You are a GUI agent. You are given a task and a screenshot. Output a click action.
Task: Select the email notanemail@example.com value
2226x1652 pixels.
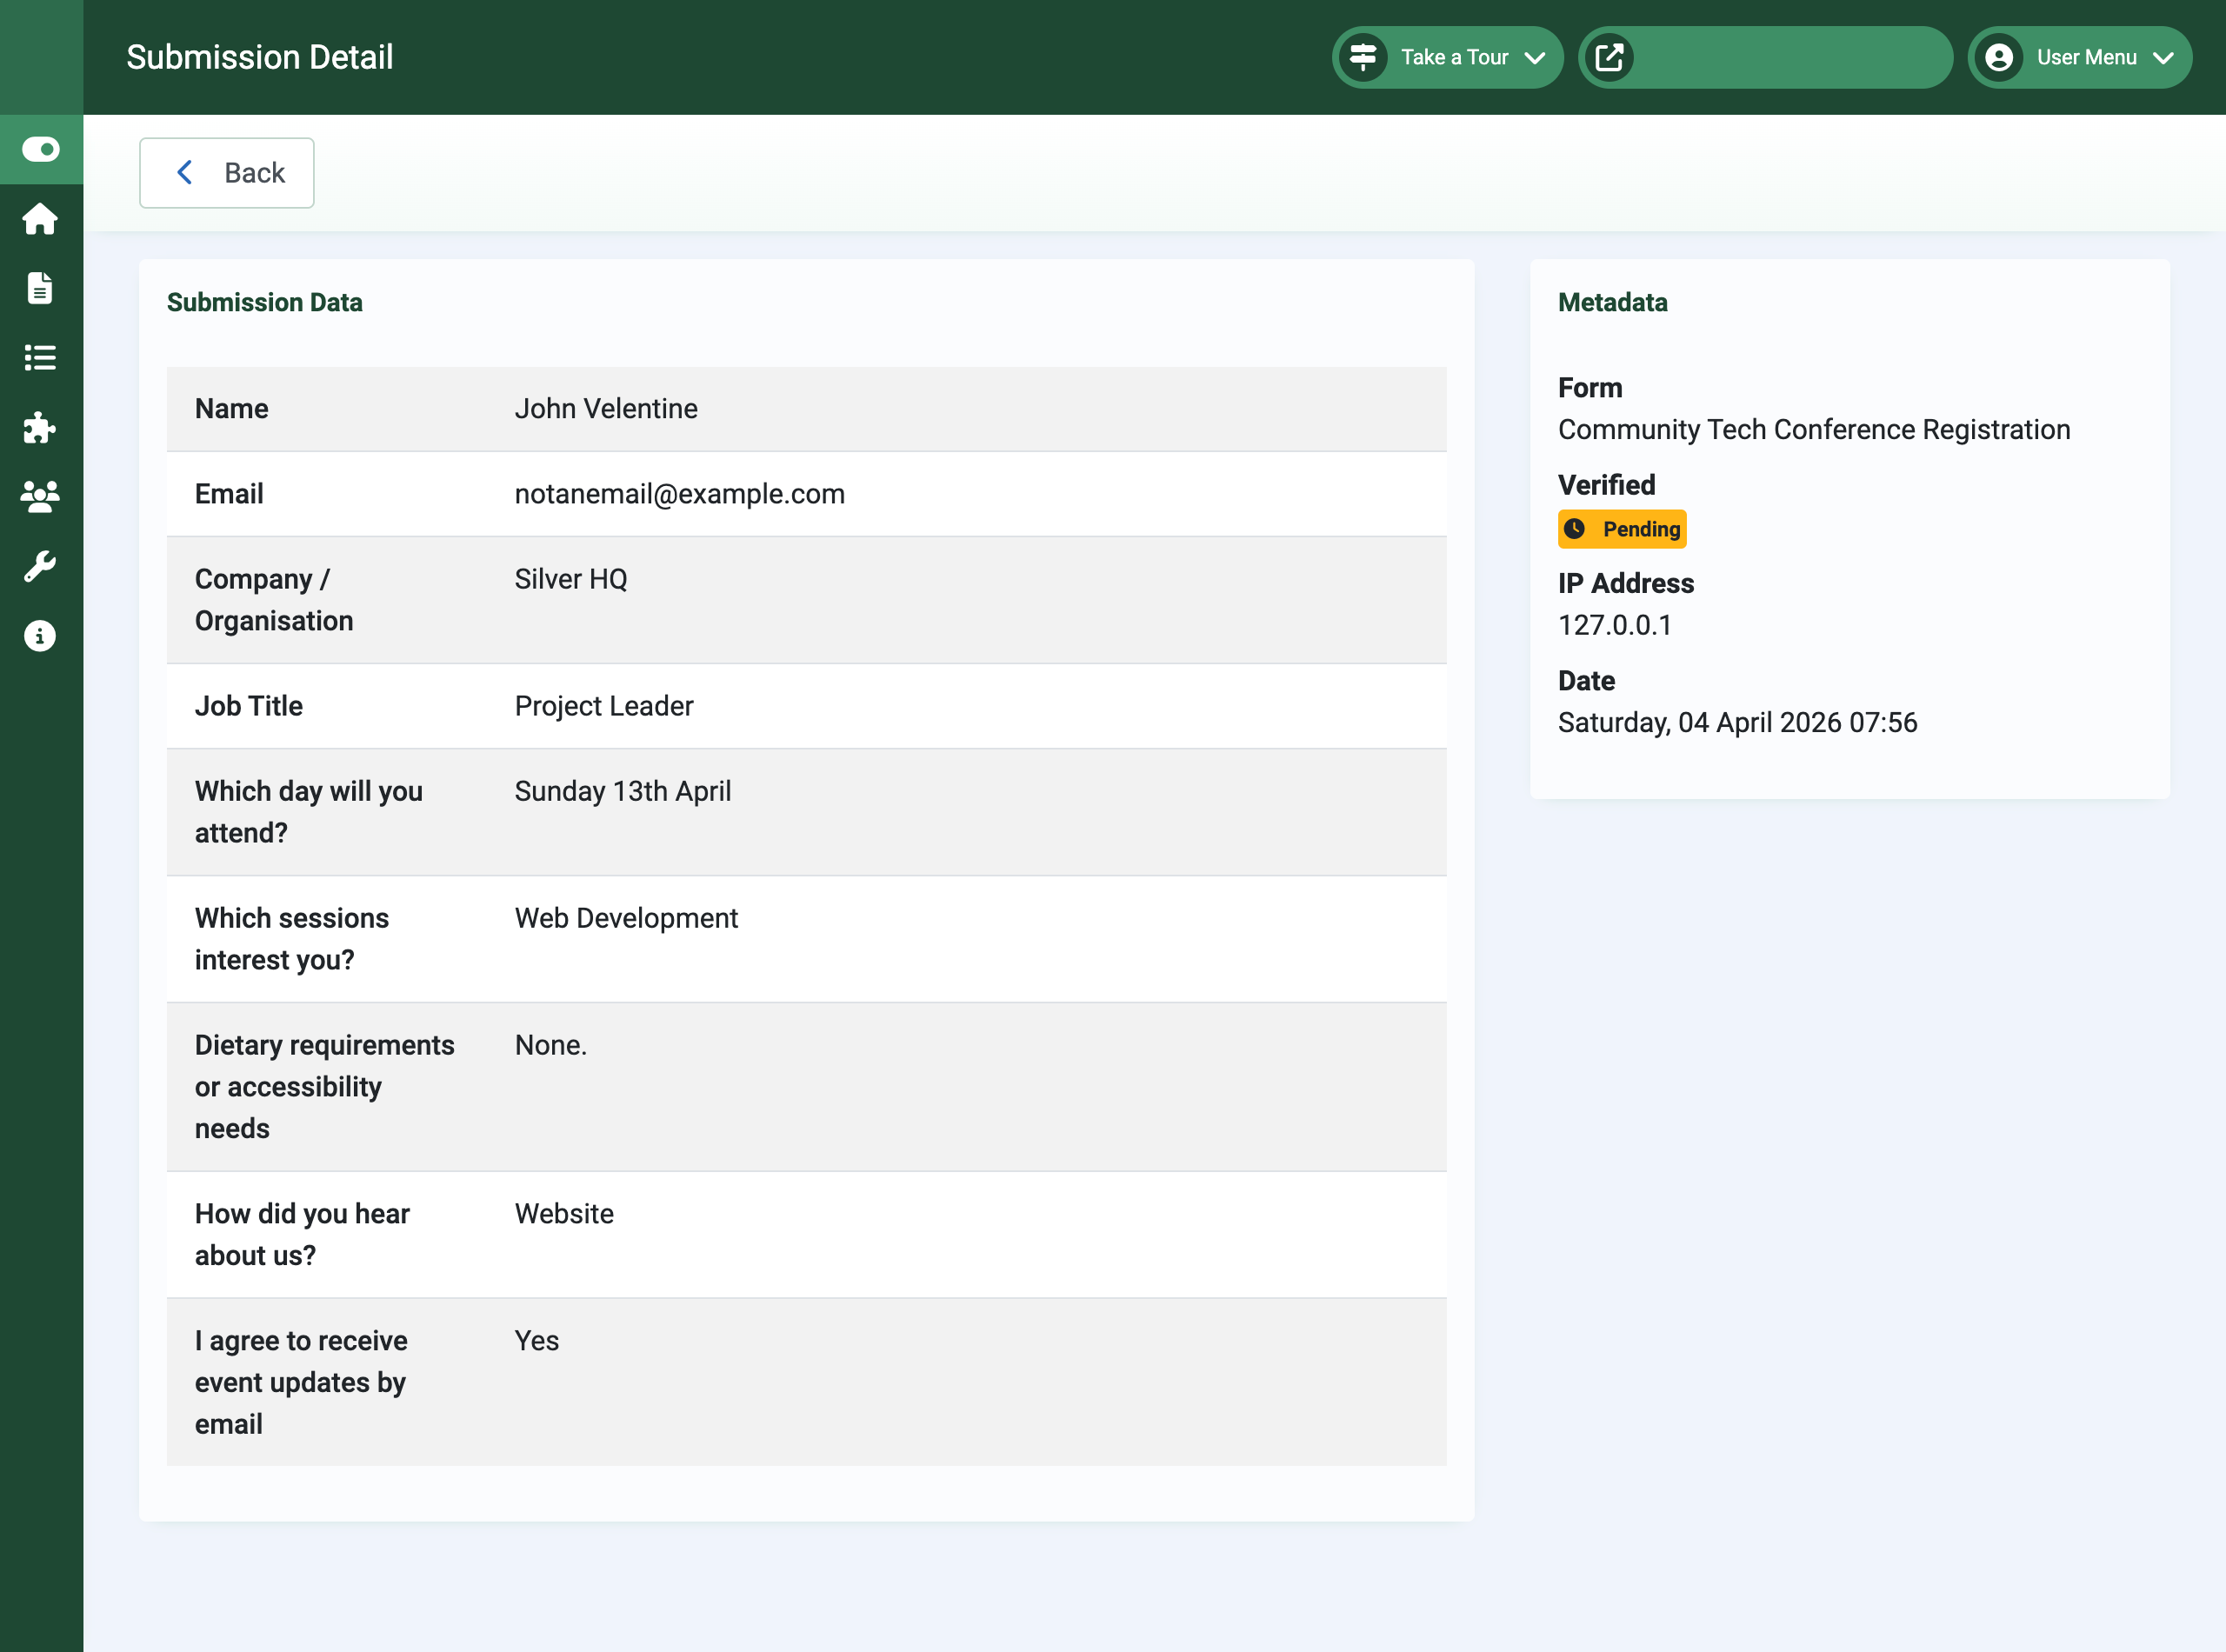tap(679, 493)
